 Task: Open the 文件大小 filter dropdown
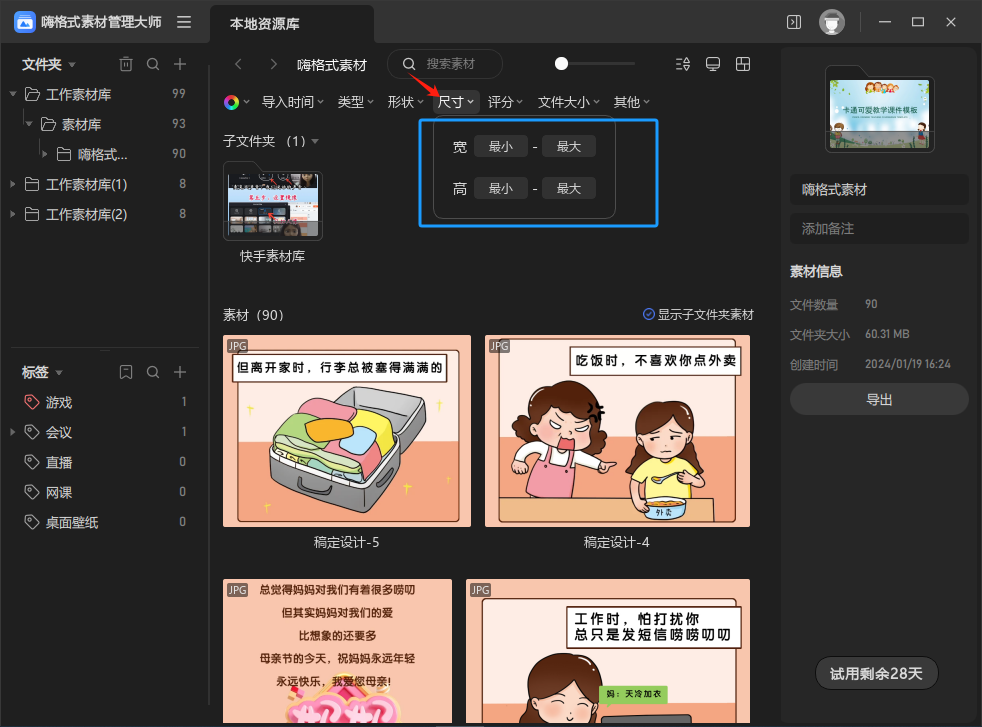click(569, 102)
